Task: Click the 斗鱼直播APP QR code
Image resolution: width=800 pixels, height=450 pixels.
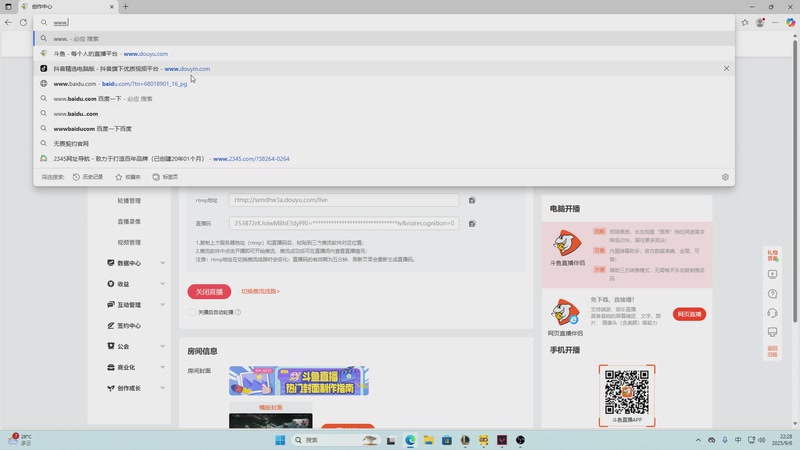Action: point(627,392)
